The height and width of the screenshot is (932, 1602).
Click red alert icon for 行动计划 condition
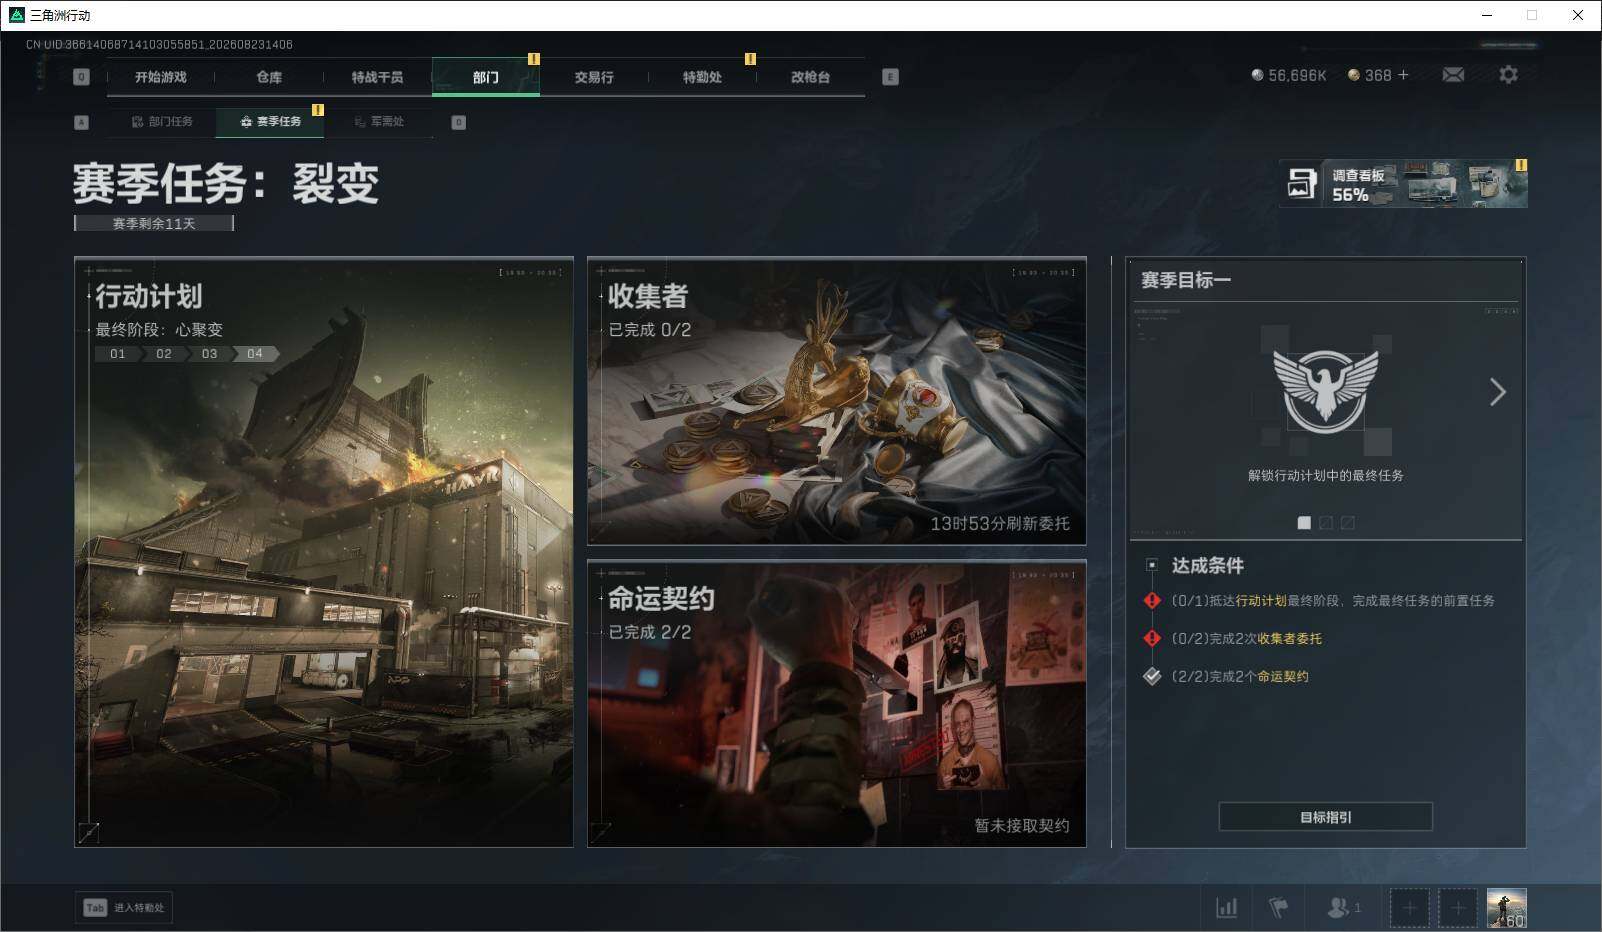pos(1152,601)
